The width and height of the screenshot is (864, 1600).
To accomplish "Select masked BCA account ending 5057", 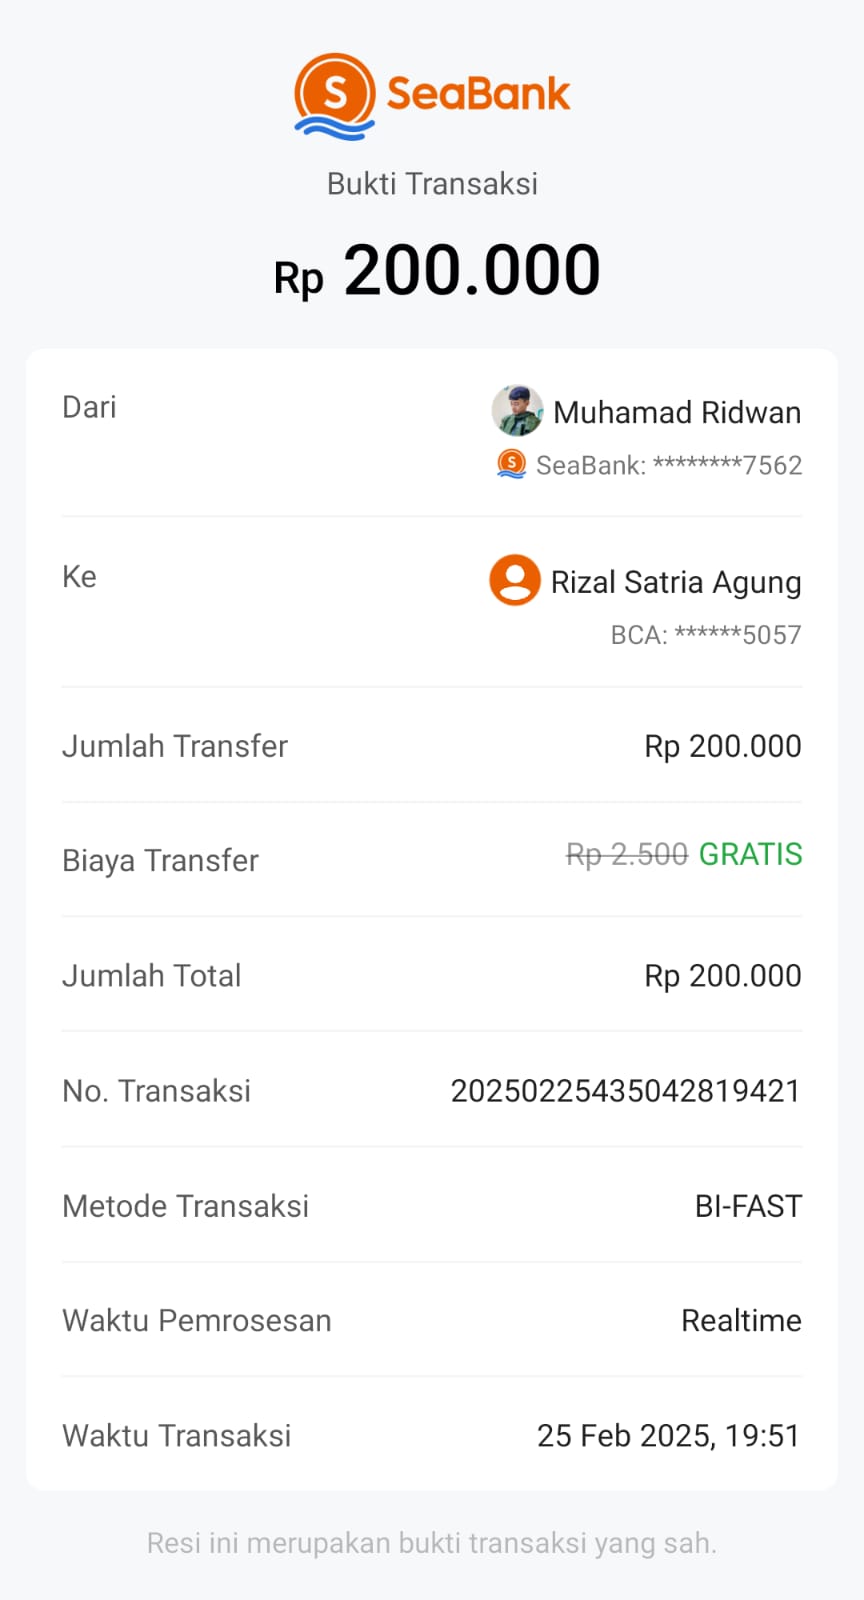I will (706, 635).
